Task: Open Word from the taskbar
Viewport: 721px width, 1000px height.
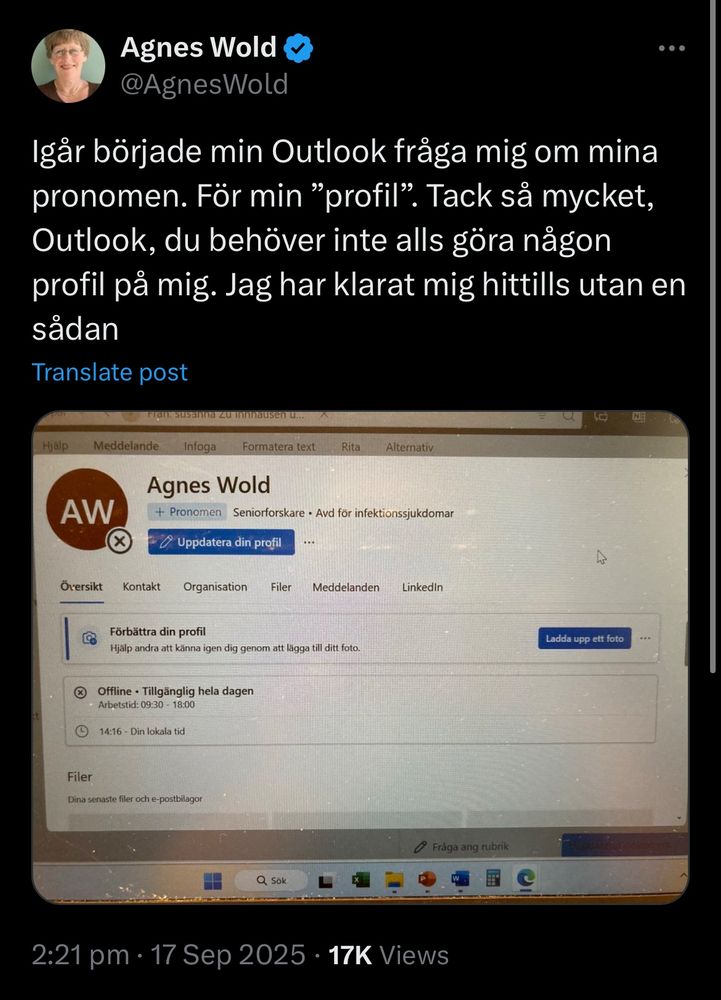Action: [460, 879]
